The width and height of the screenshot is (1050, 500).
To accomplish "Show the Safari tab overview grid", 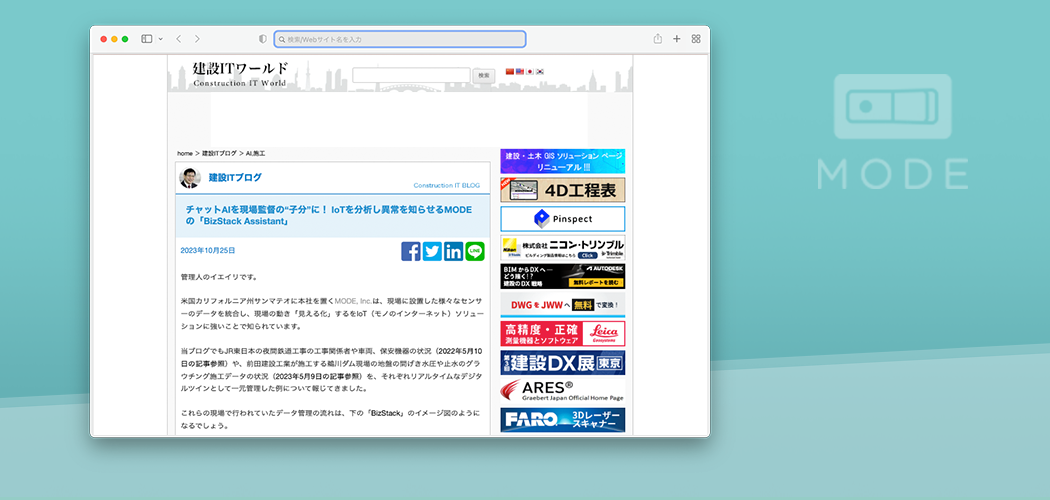I will click(x=696, y=39).
